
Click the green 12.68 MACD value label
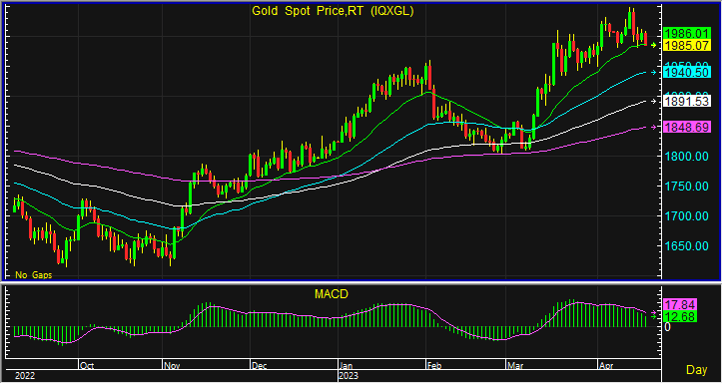click(x=680, y=316)
